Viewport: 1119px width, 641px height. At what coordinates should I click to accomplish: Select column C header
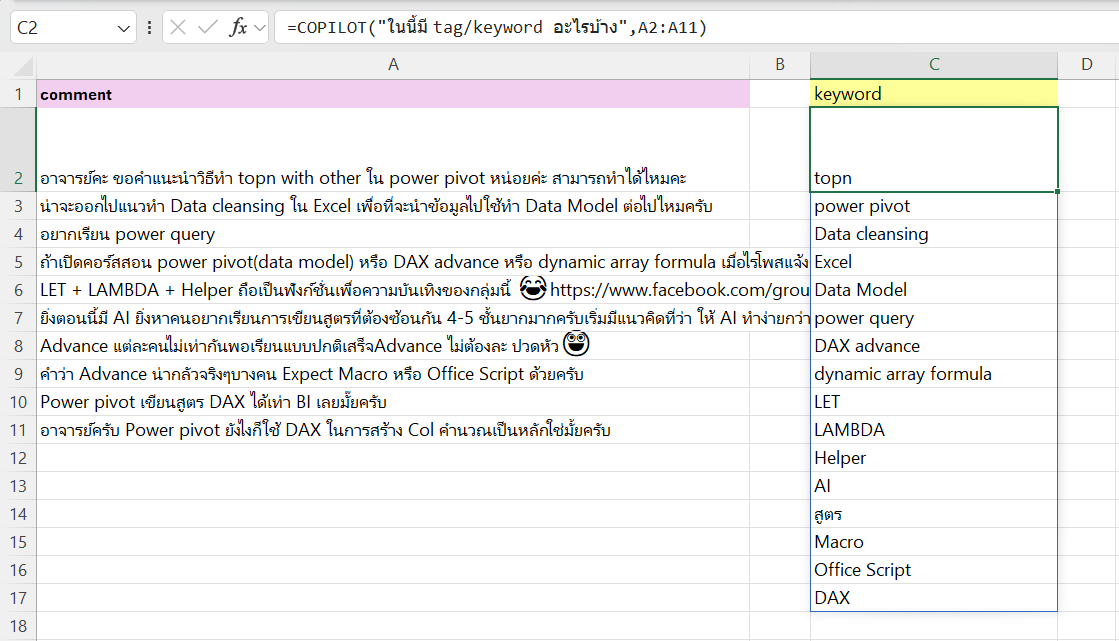(933, 65)
